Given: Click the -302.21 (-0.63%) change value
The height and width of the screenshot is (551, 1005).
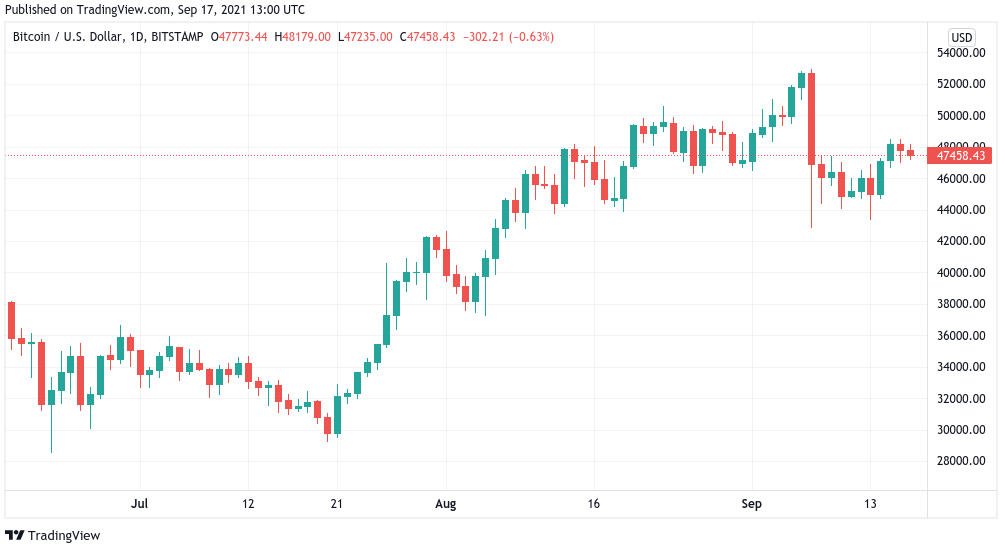Looking at the screenshot, I should [x=508, y=37].
